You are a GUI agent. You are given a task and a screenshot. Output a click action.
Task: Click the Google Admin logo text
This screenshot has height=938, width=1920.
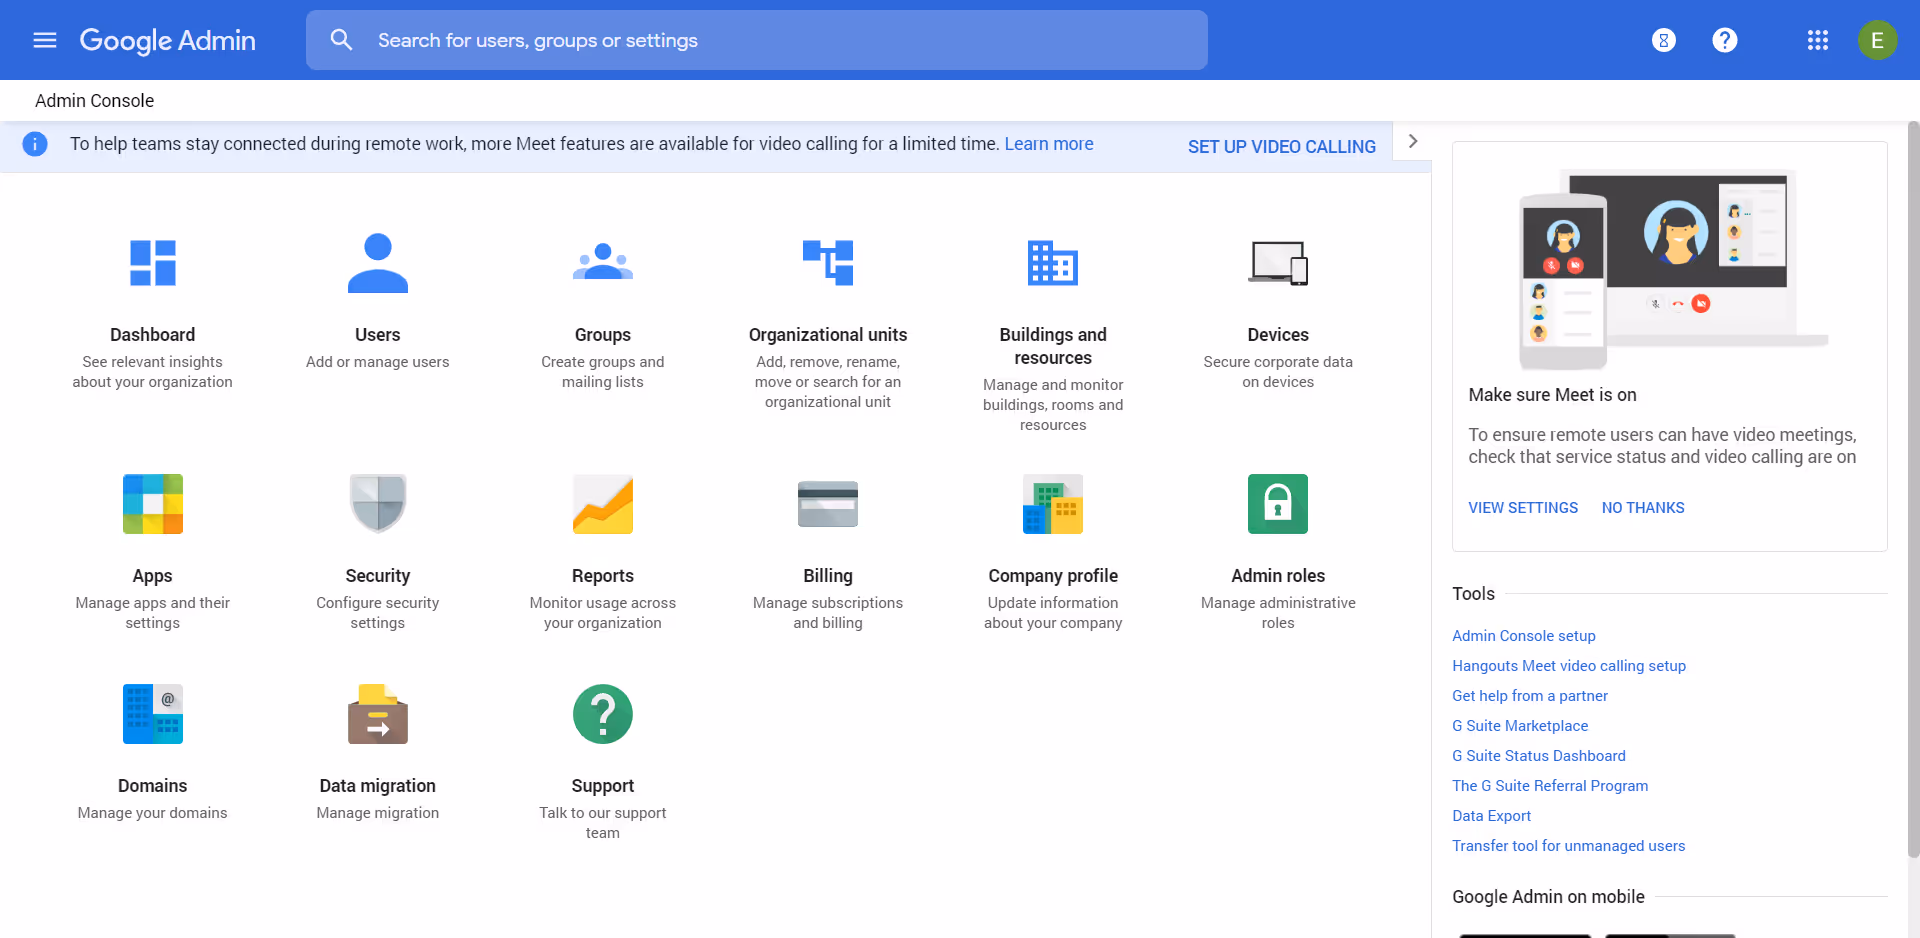click(168, 40)
